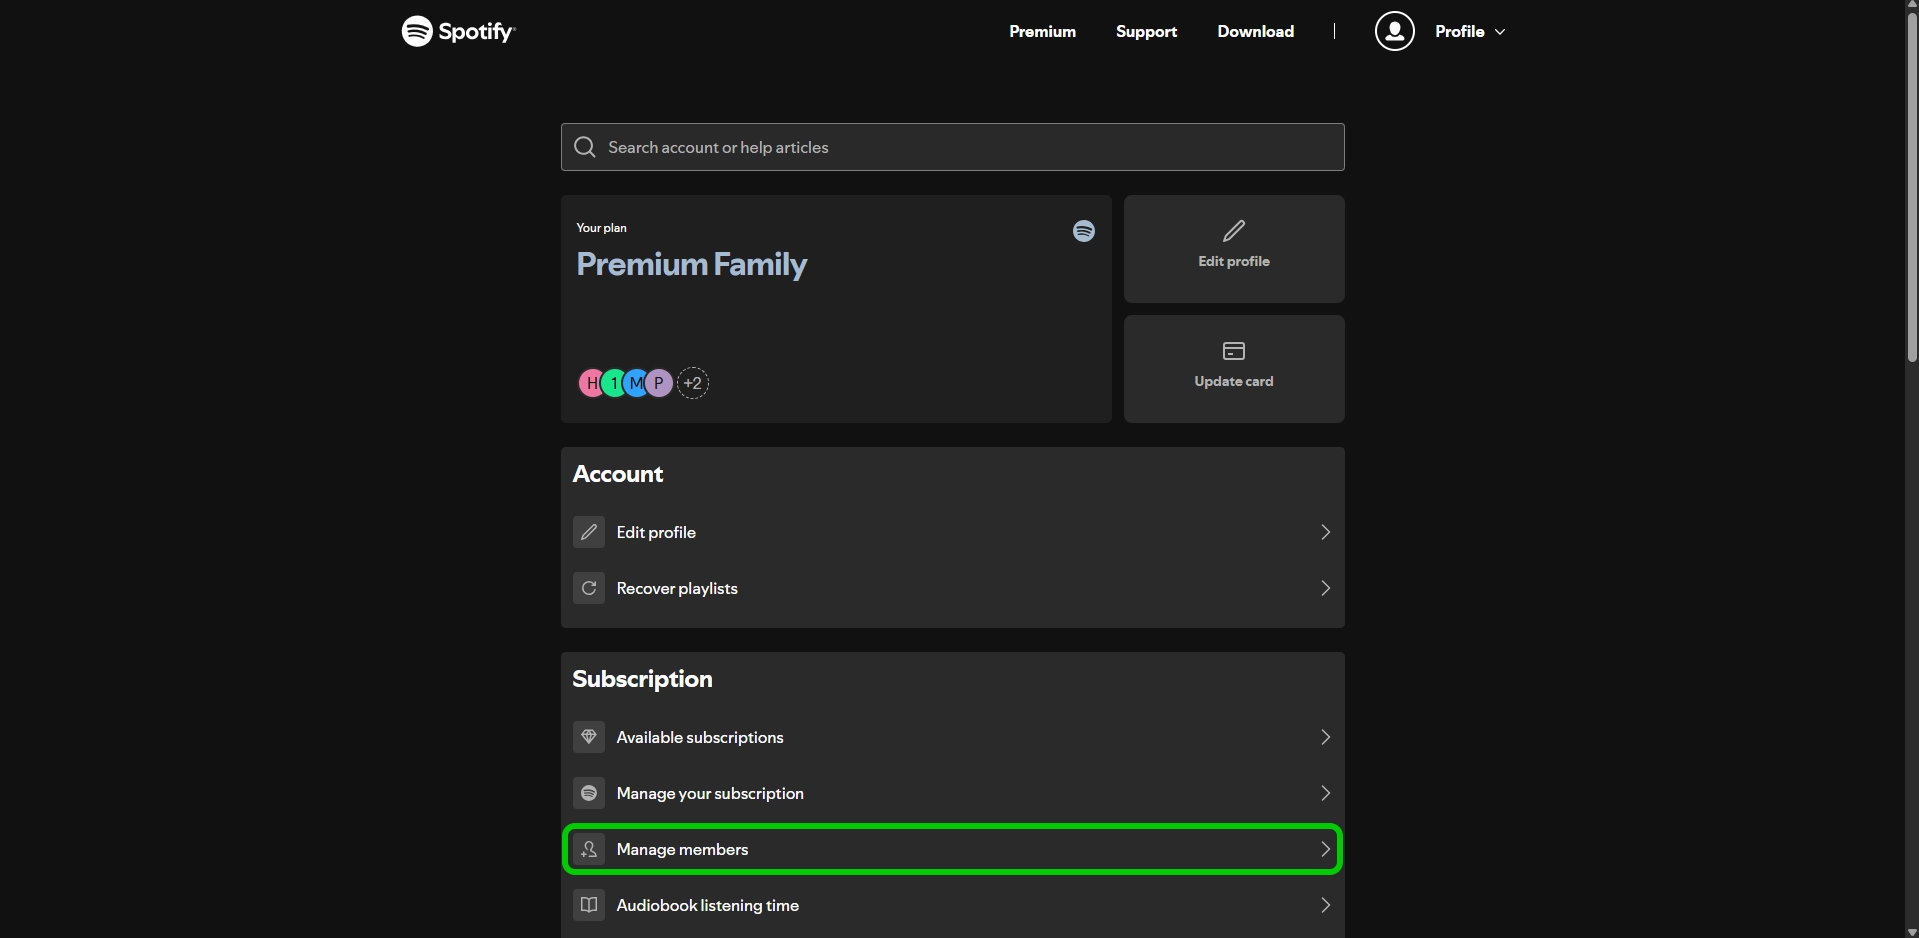Click the Spotify logo in header

tap(458, 31)
